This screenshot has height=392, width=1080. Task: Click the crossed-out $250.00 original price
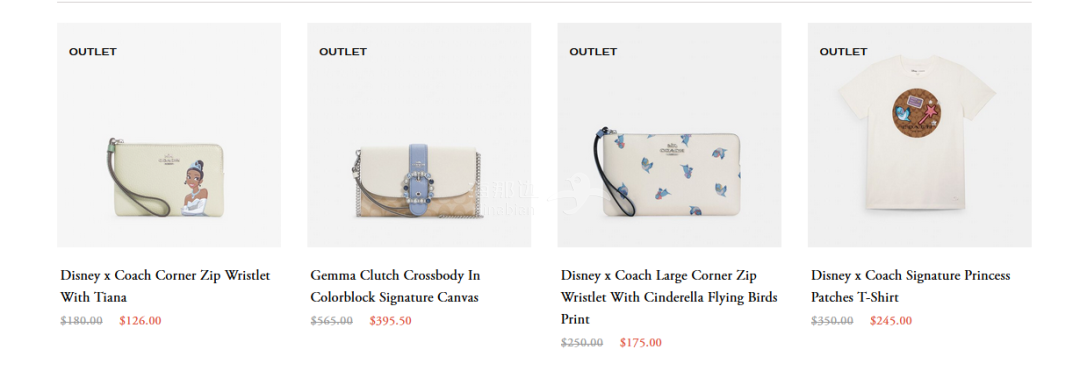click(582, 342)
